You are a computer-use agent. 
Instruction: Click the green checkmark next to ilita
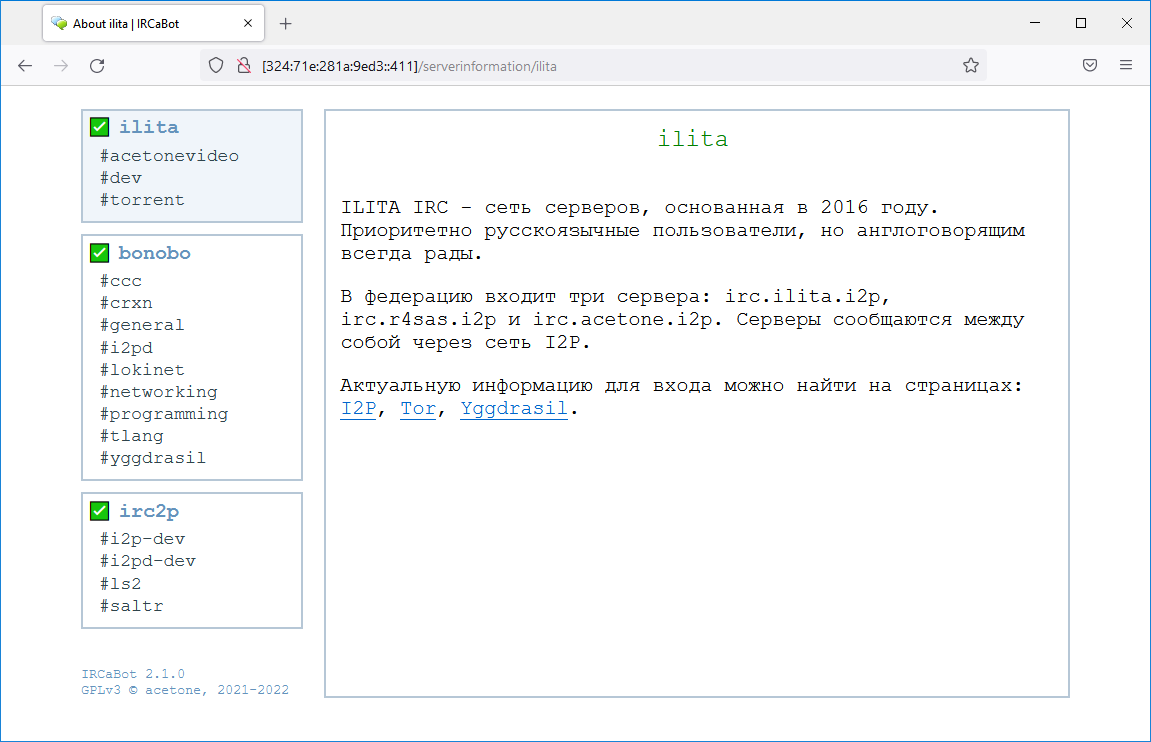[x=100, y=127]
